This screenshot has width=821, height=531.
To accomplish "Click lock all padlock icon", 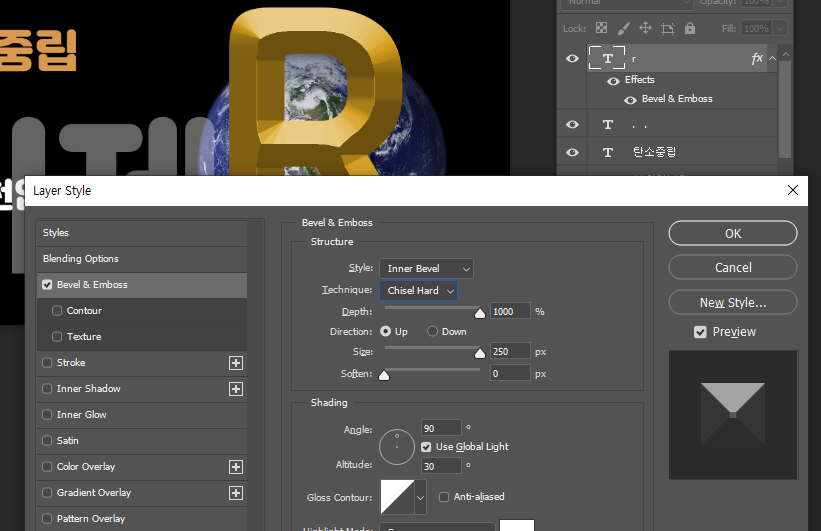I will tap(690, 28).
